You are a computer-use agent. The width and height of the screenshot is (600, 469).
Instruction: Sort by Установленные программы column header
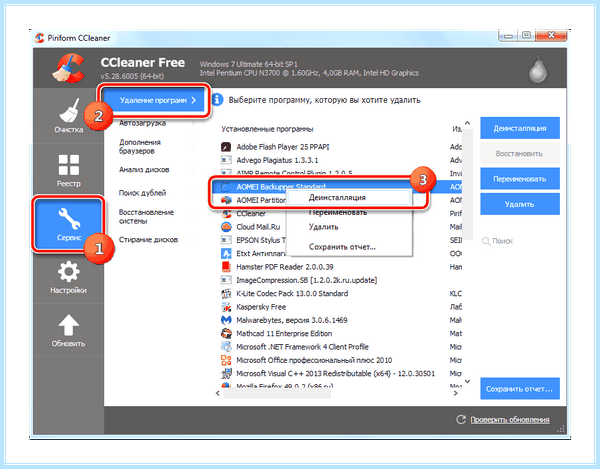(267, 129)
